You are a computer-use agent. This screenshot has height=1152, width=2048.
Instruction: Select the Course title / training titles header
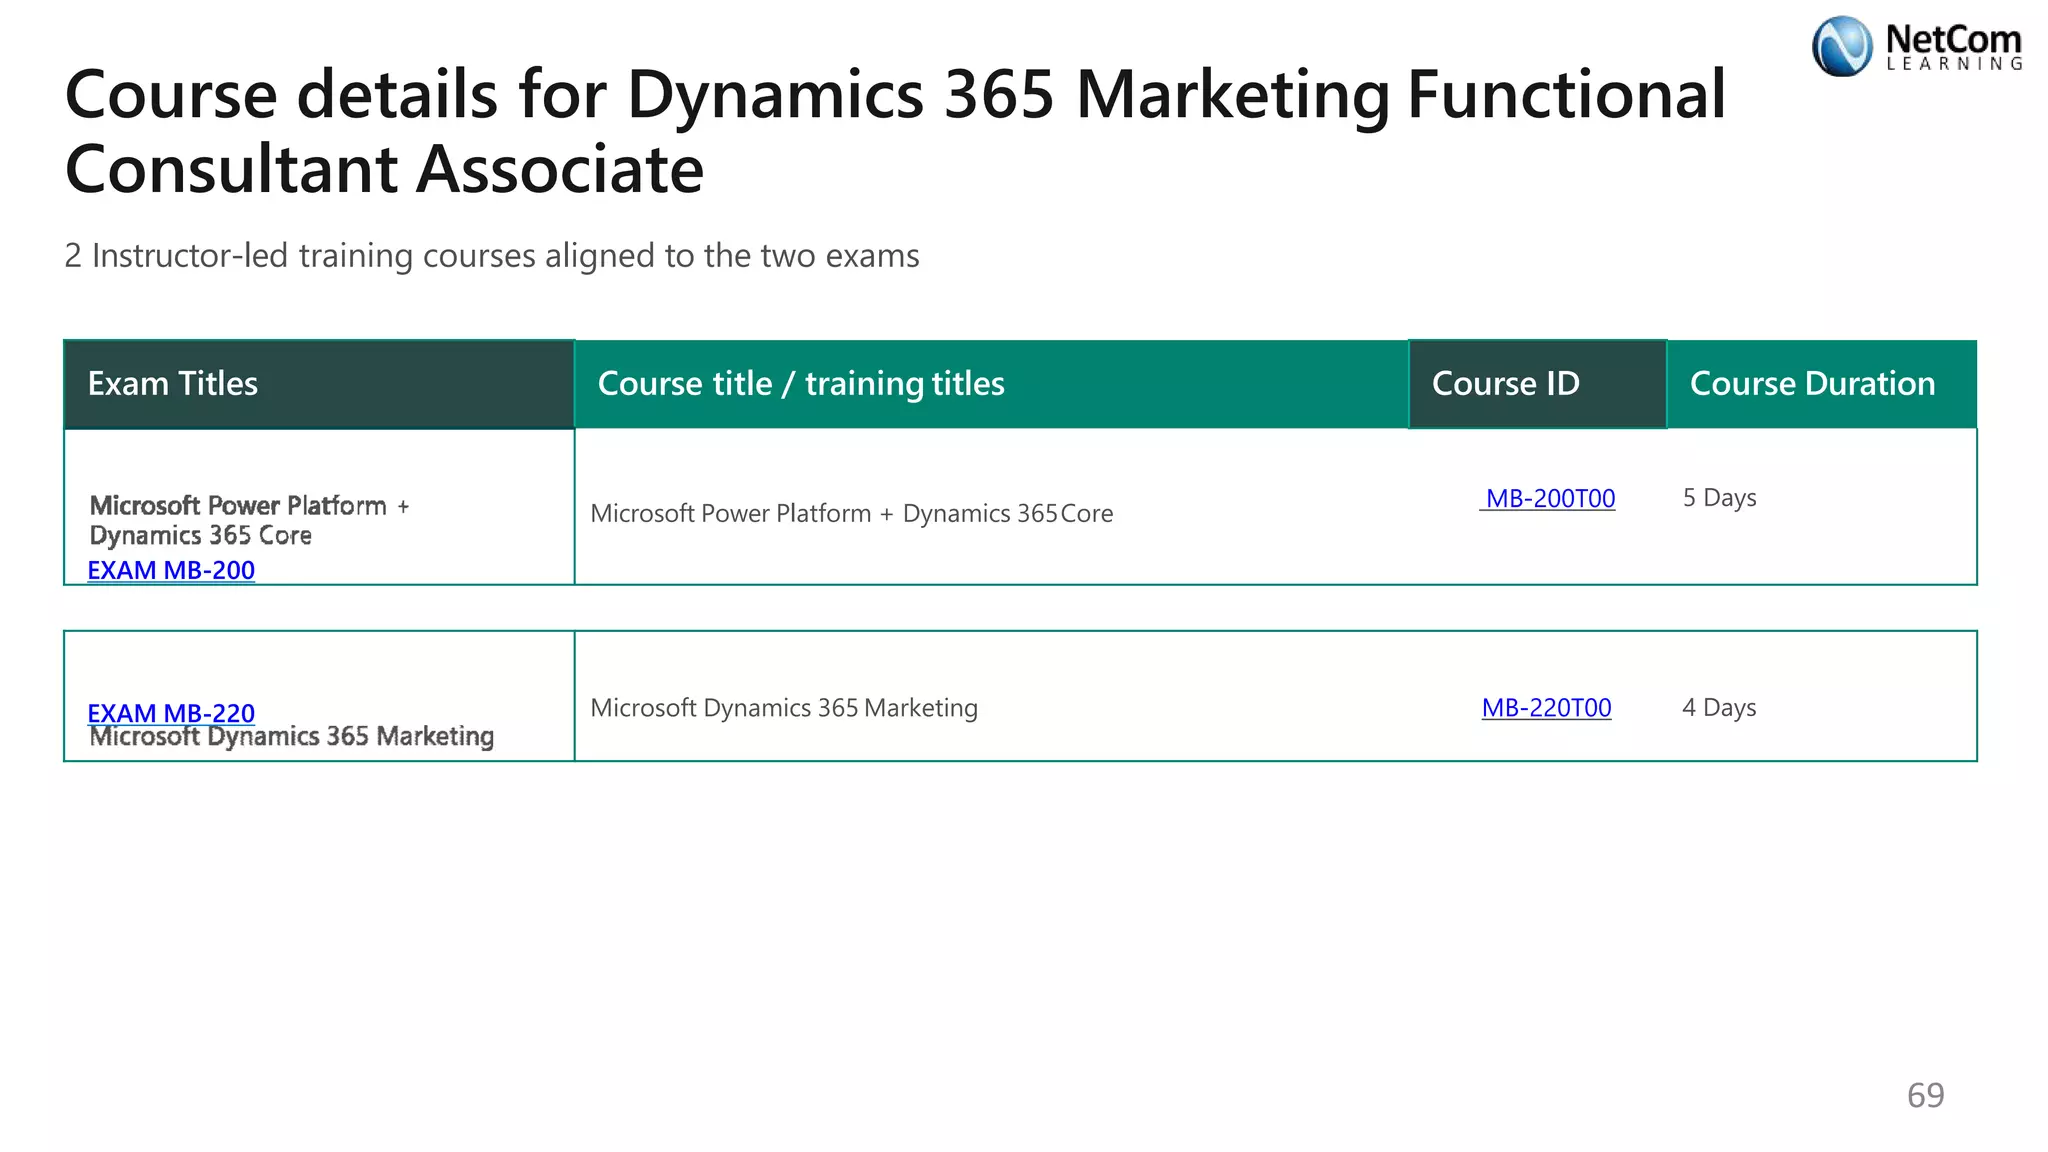coord(991,384)
